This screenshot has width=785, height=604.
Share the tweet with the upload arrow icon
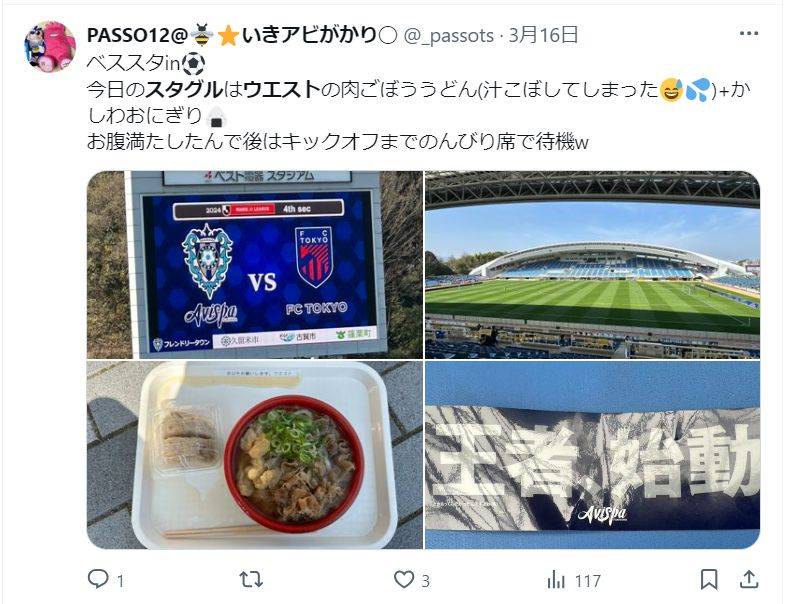[748, 579]
